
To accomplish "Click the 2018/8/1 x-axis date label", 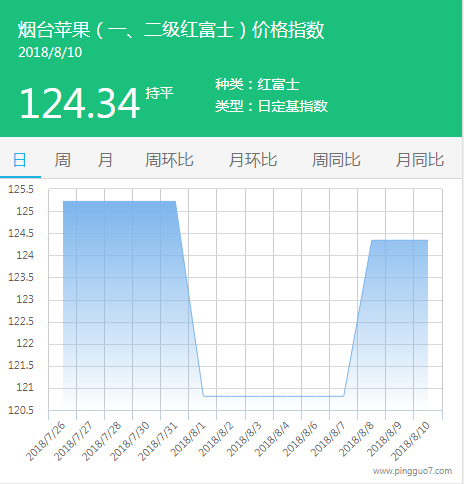I will [x=188, y=439].
